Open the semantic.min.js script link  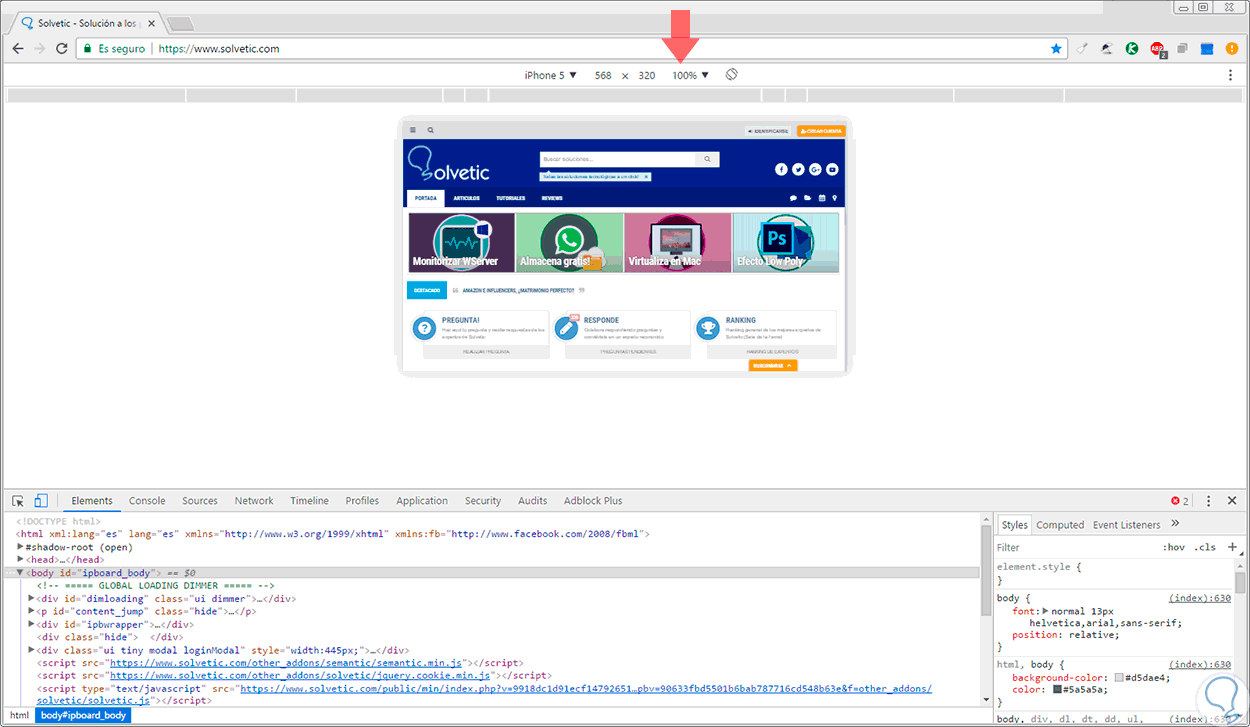[286, 663]
